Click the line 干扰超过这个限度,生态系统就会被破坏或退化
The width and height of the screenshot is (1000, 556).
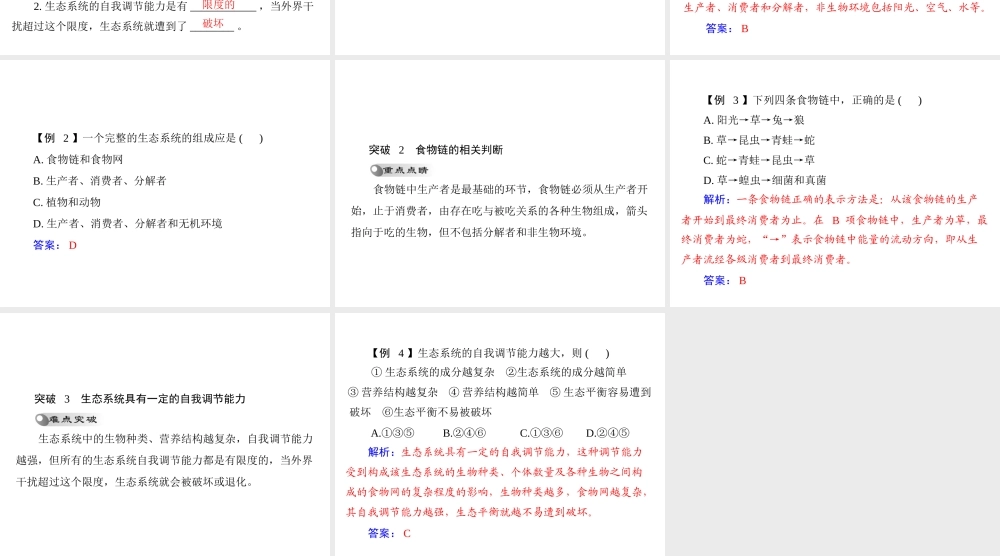tap(135, 482)
